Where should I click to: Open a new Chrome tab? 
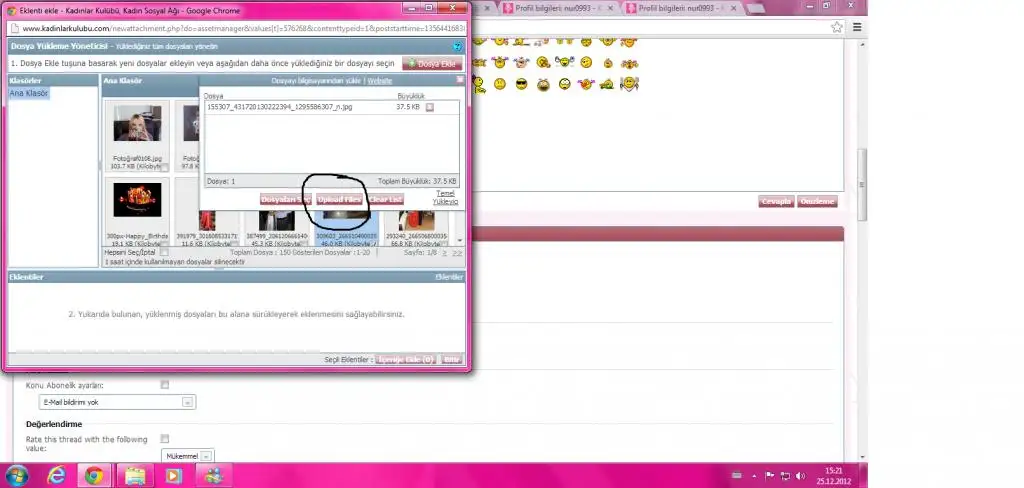click(756, 8)
